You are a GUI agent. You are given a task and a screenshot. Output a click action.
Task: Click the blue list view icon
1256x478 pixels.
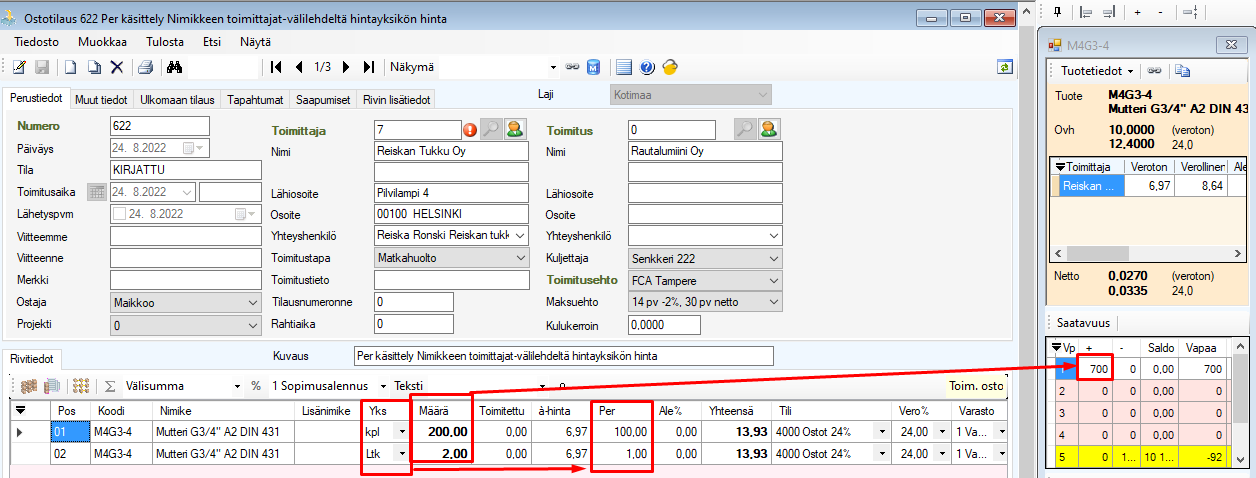coord(624,67)
